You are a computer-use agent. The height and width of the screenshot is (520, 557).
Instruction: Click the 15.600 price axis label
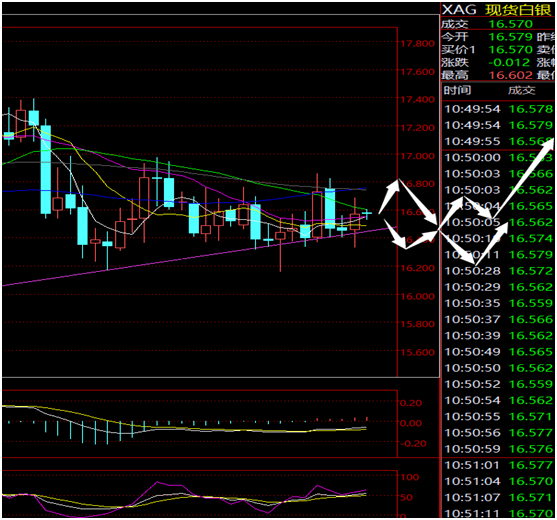418,352
